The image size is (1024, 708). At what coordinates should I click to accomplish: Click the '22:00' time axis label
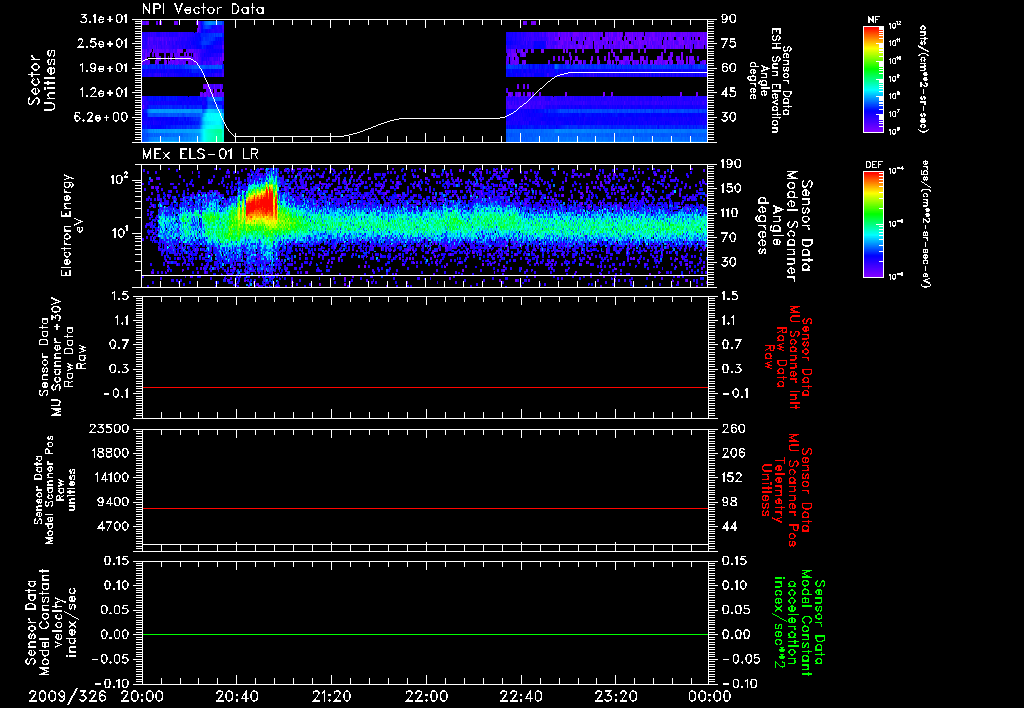[x=426, y=697]
